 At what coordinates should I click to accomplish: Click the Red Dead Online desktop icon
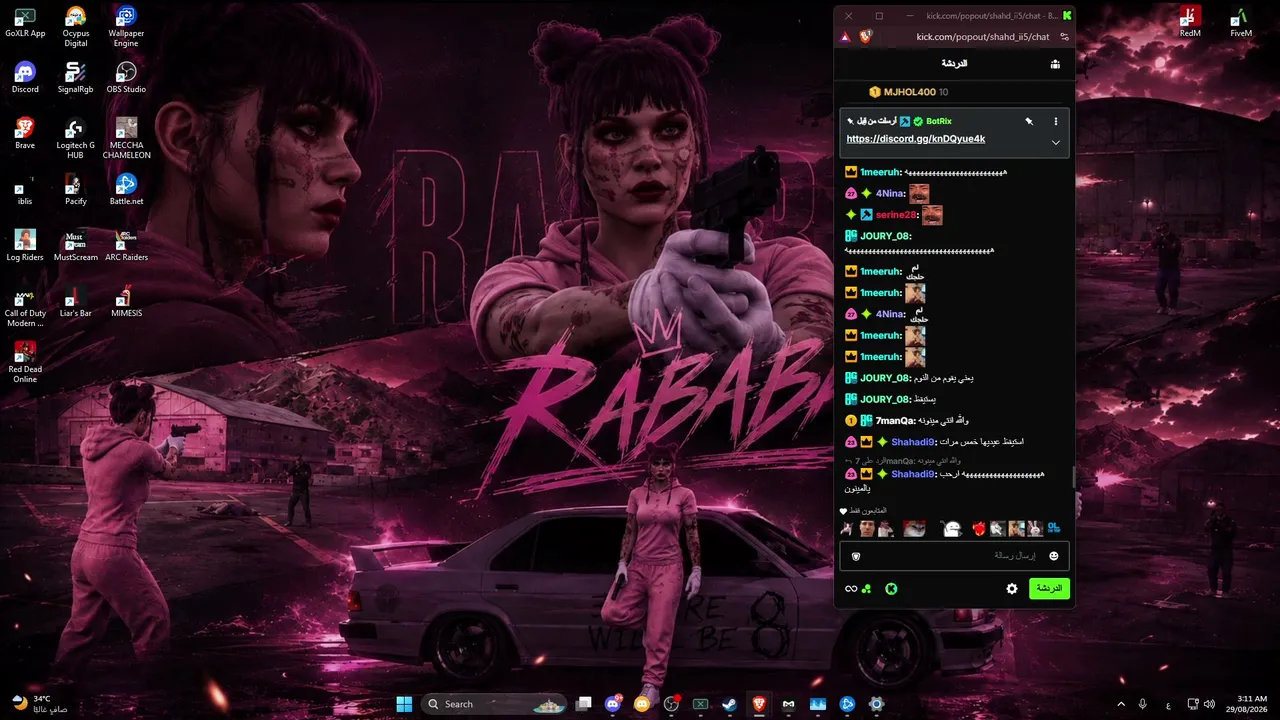[x=25, y=361]
